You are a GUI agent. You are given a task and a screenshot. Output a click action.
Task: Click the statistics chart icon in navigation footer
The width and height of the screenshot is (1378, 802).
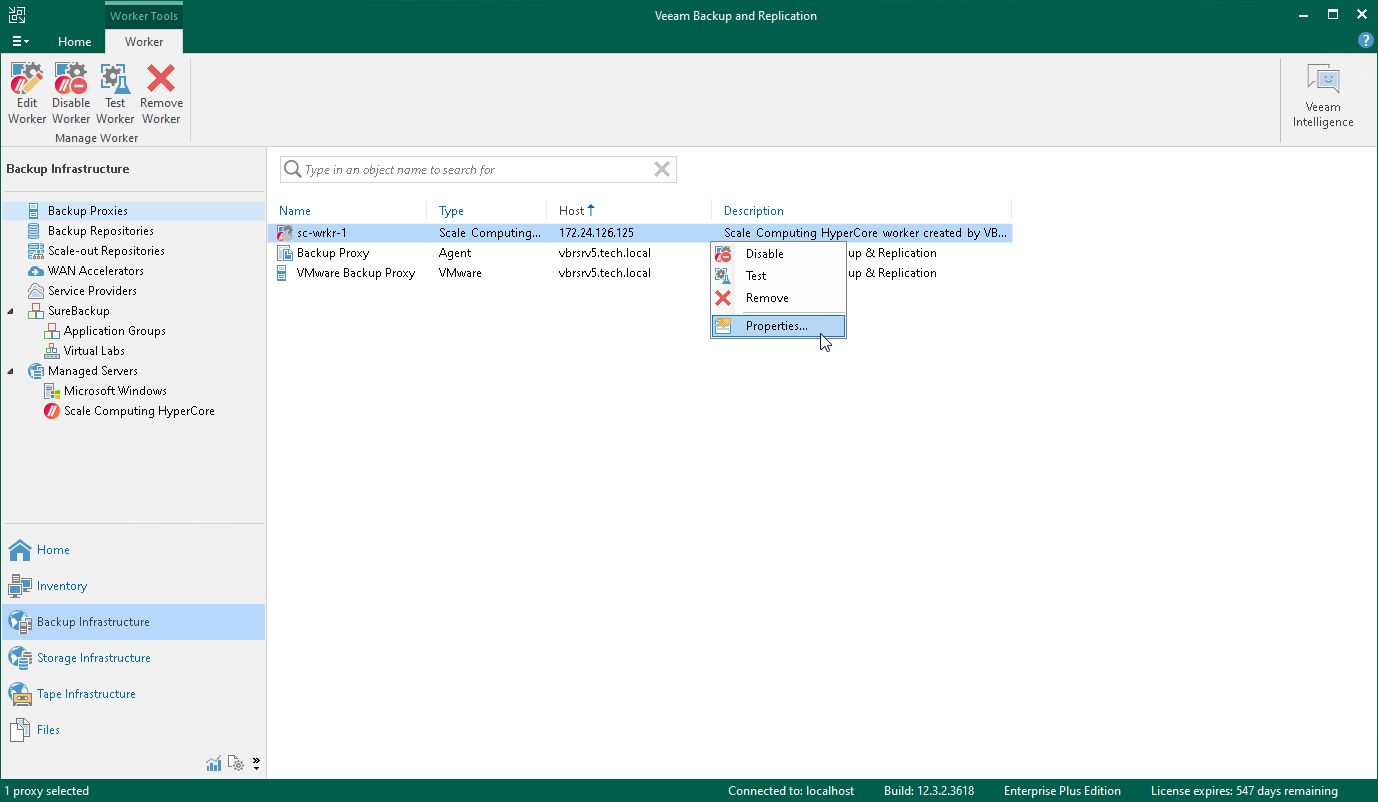(214, 764)
